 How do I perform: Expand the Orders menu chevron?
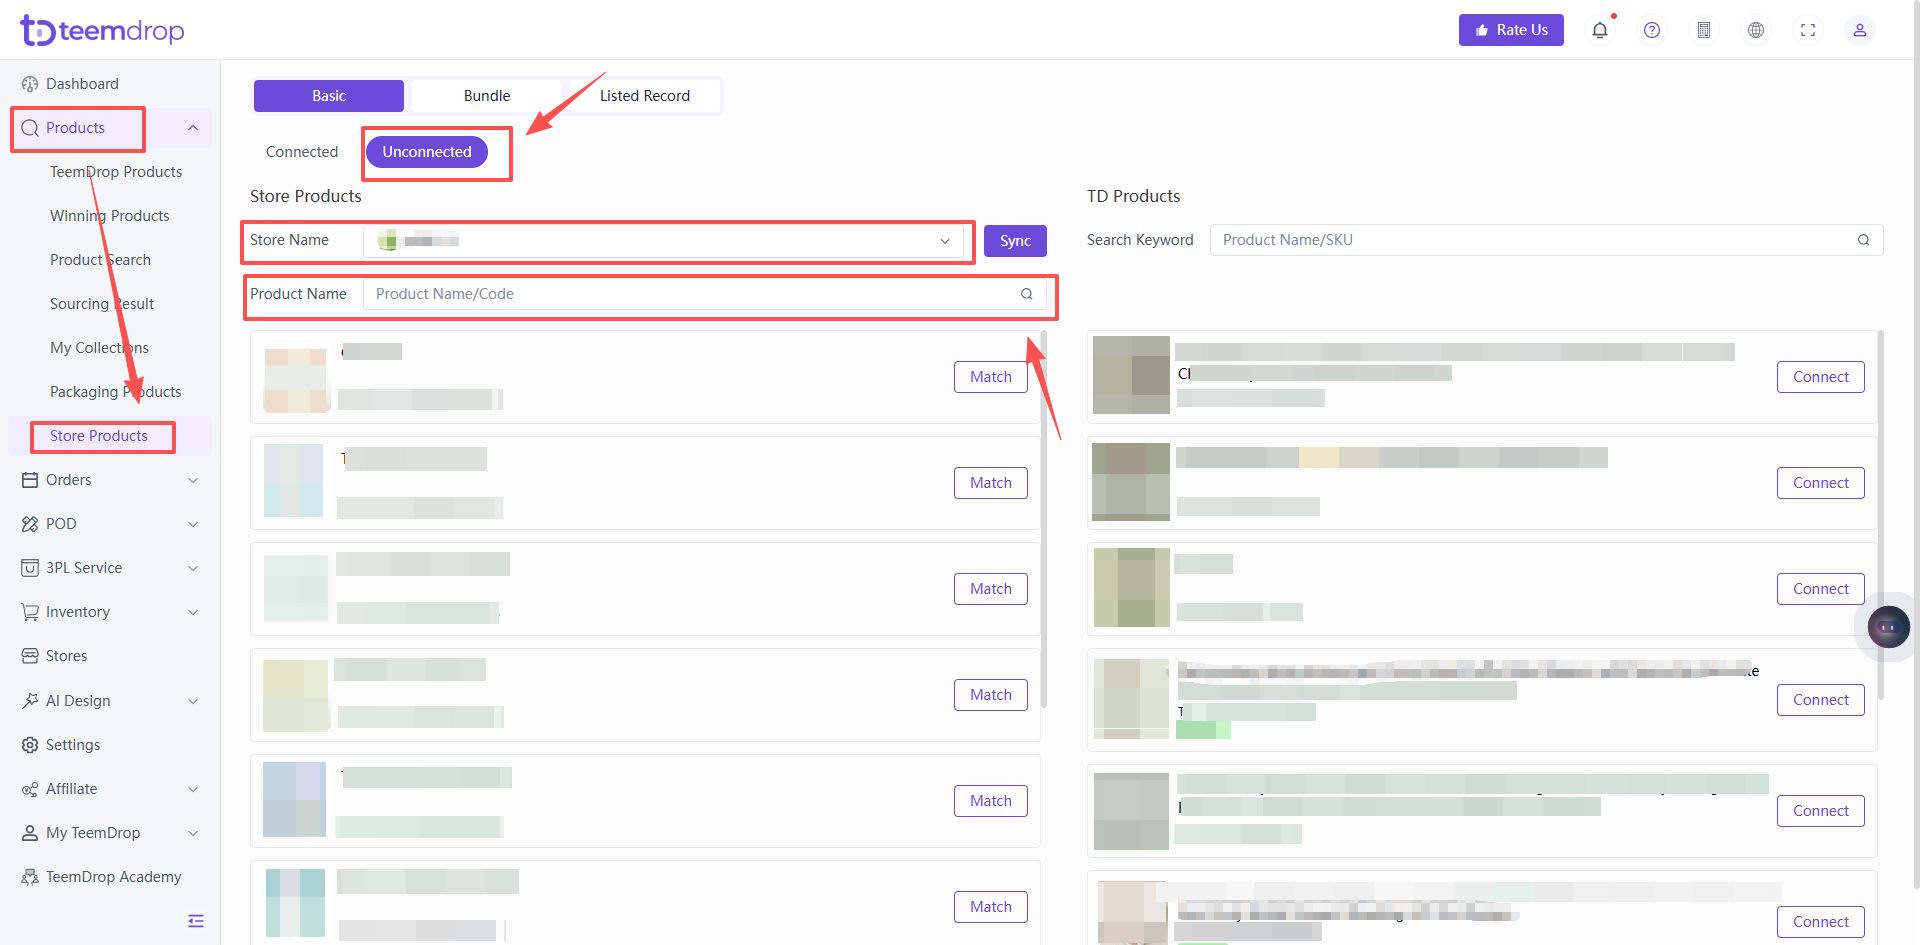click(x=193, y=480)
